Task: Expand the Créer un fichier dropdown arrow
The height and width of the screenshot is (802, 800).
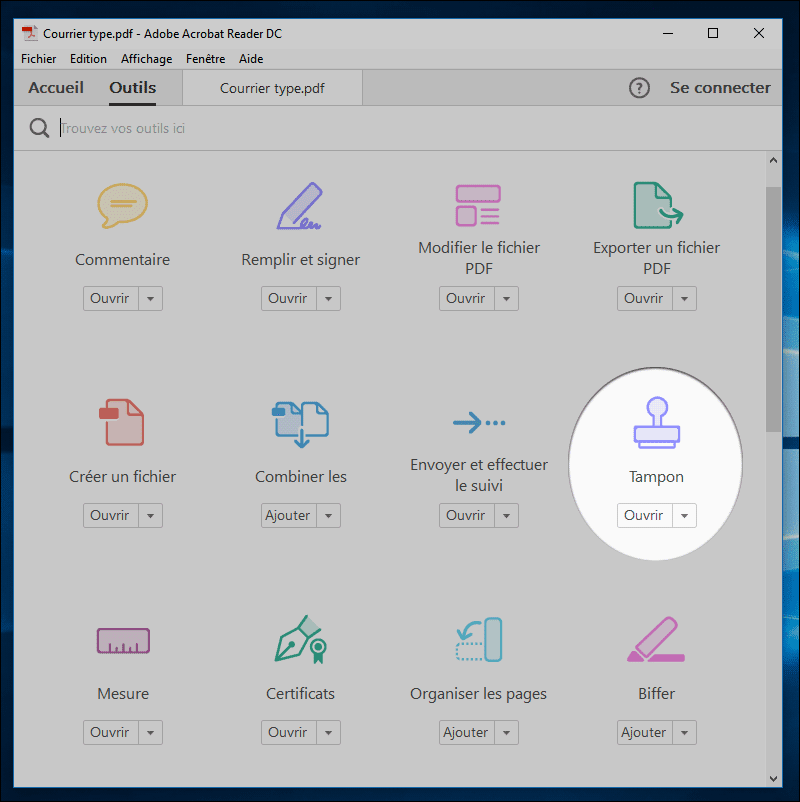Action: click(x=150, y=515)
